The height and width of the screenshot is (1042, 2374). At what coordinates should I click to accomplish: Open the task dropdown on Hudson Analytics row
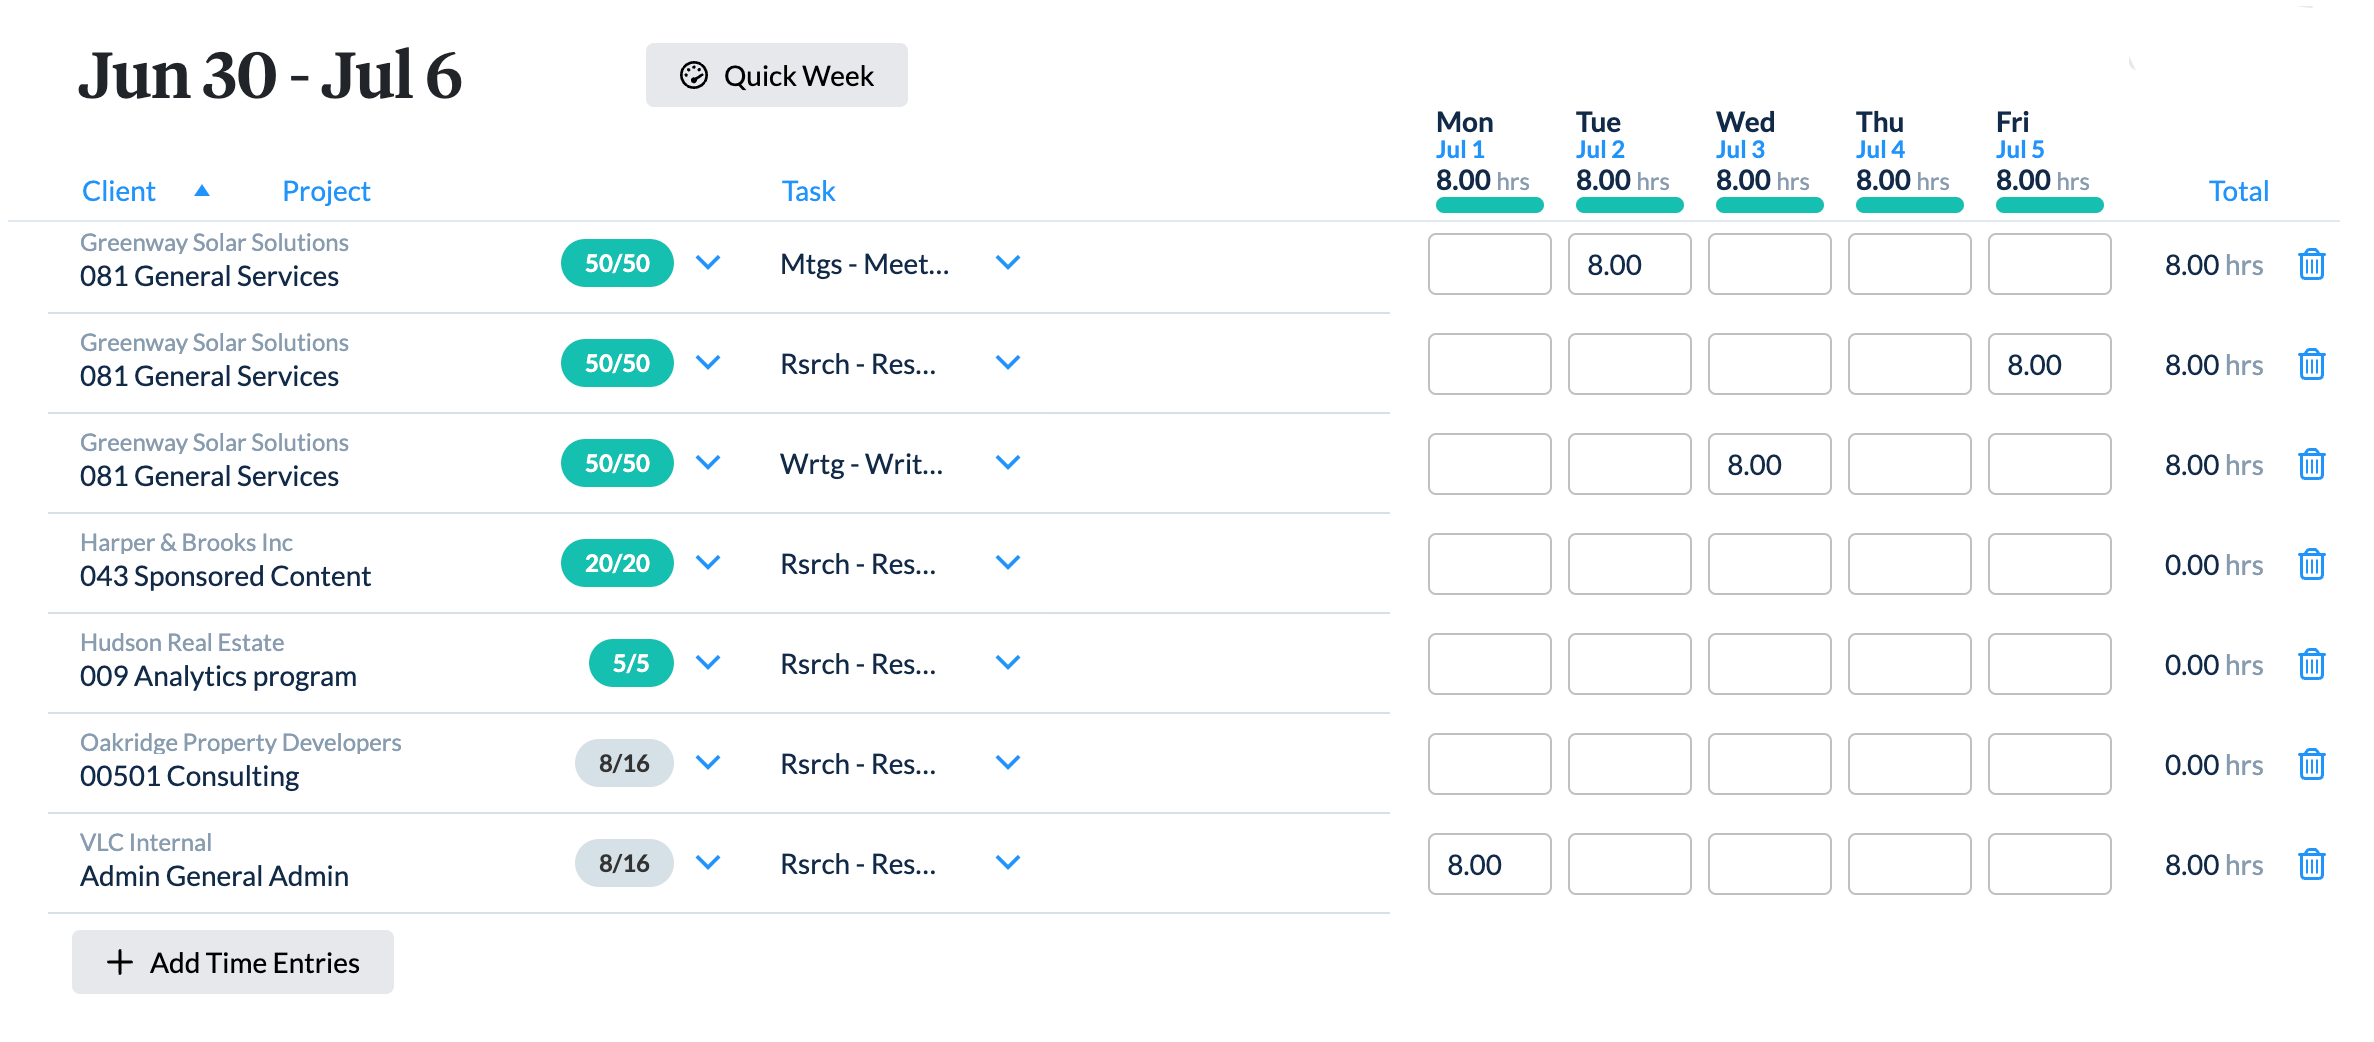pyautogui.click(x=1008, y=662)
